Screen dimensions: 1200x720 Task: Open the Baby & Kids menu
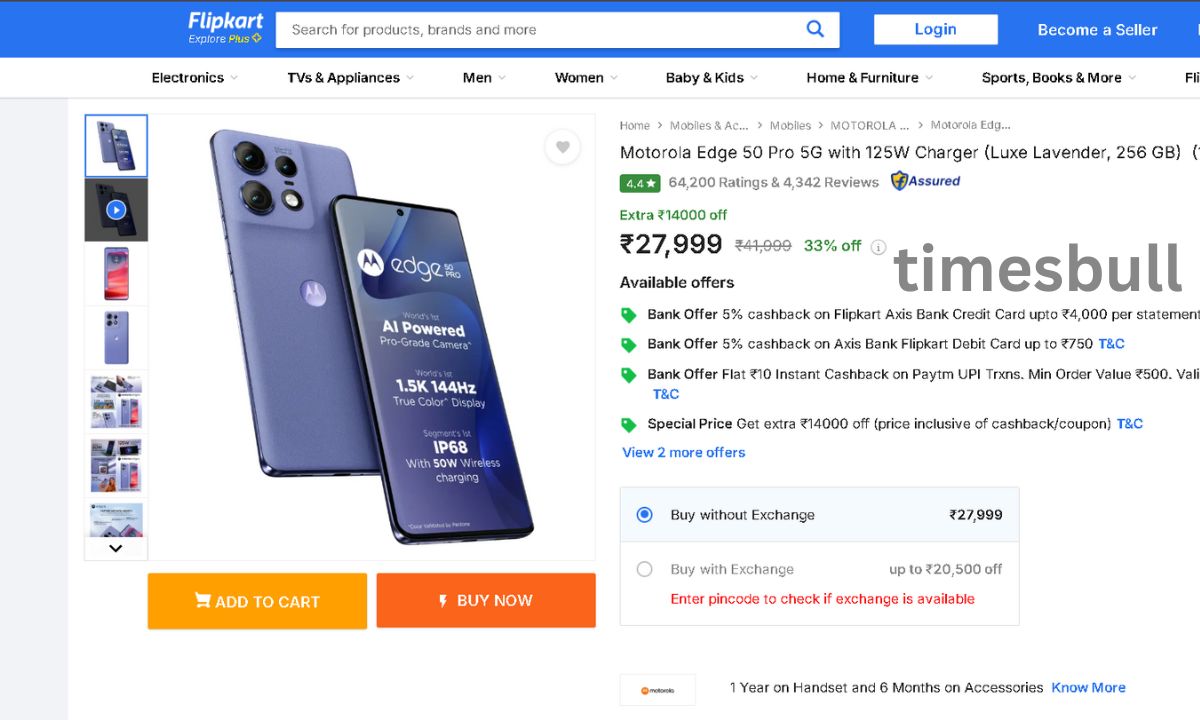711,78
